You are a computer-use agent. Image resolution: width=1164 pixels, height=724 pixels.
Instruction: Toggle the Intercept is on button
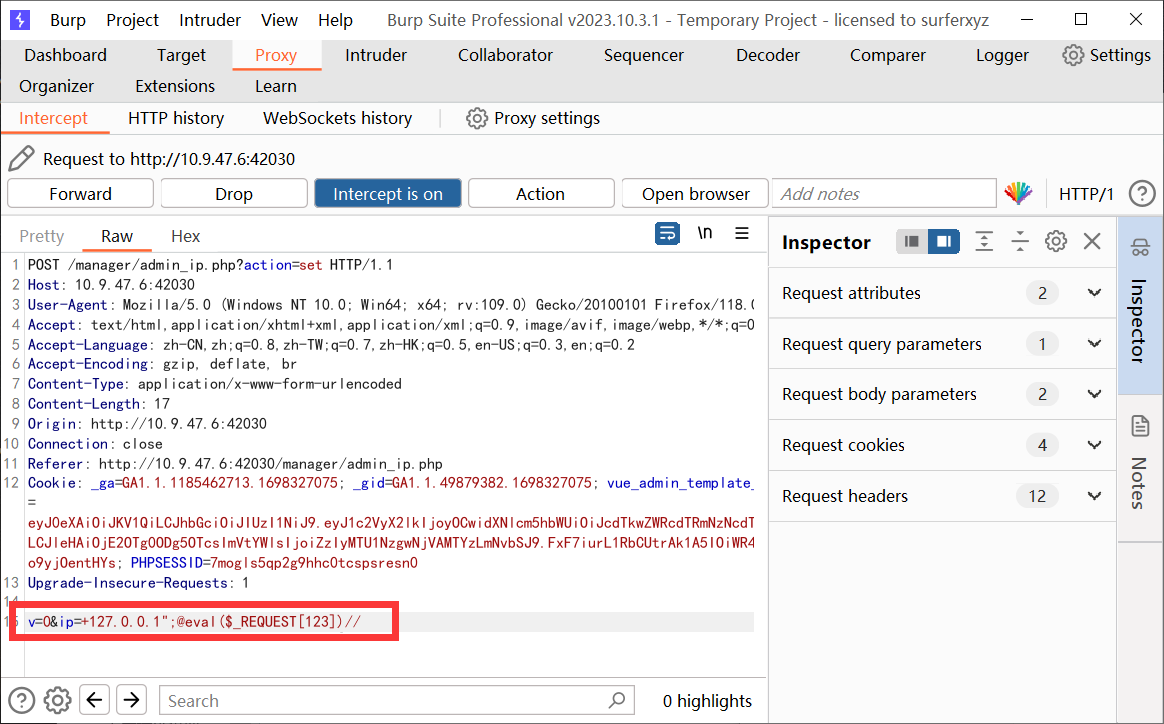[388, 194]
